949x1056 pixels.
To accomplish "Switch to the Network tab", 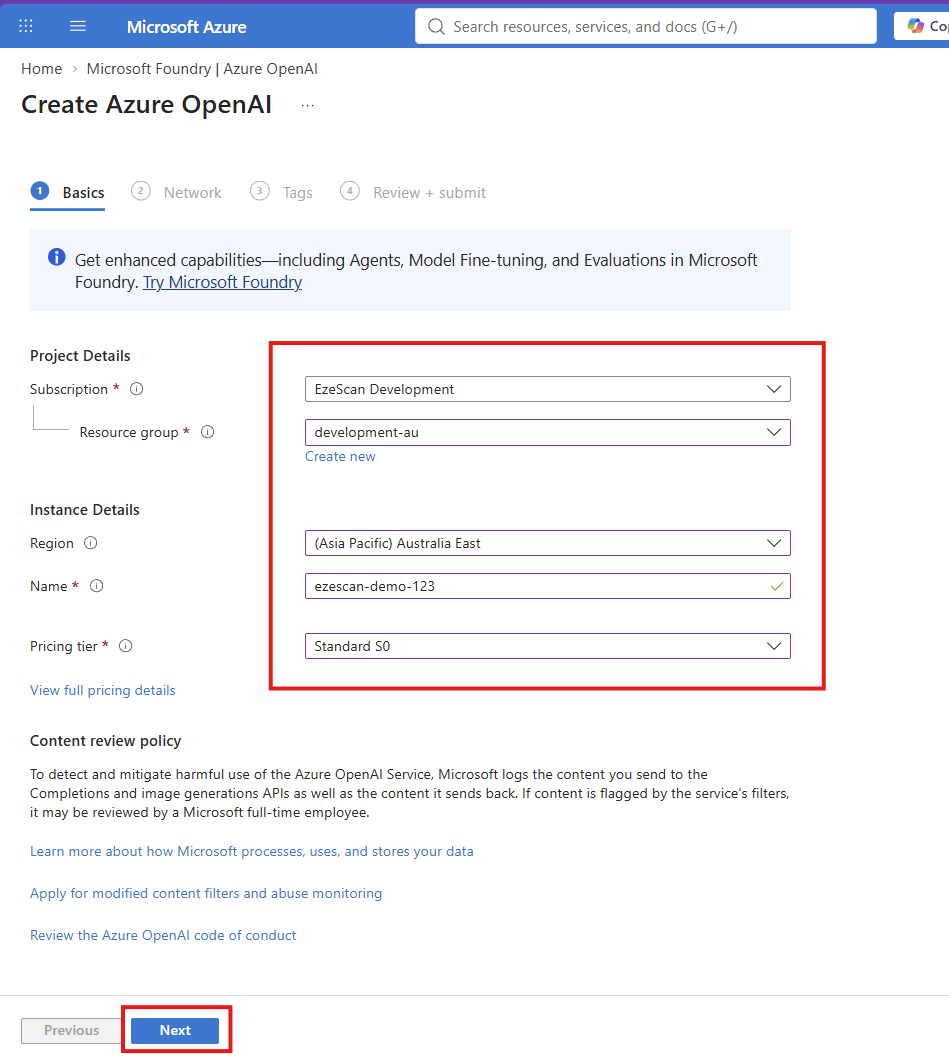I will pyautogui.click(x=176, y=193).
